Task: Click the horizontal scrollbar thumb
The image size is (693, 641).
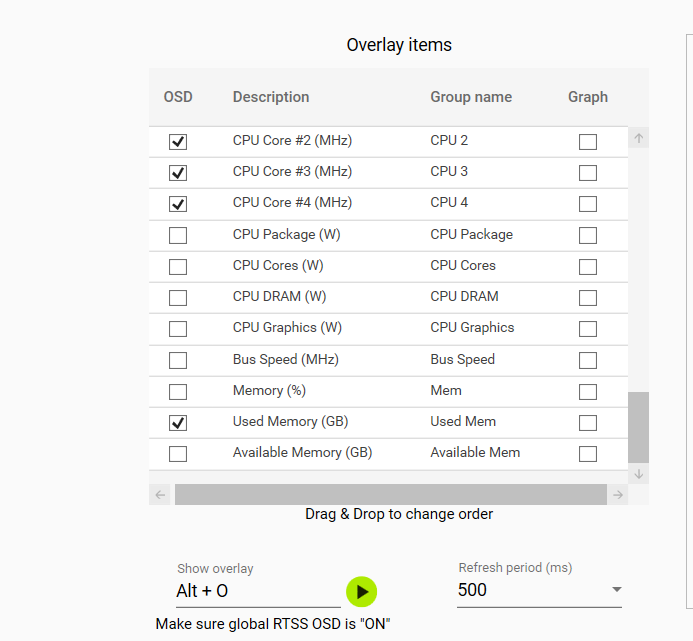Action: click(390, 495)
